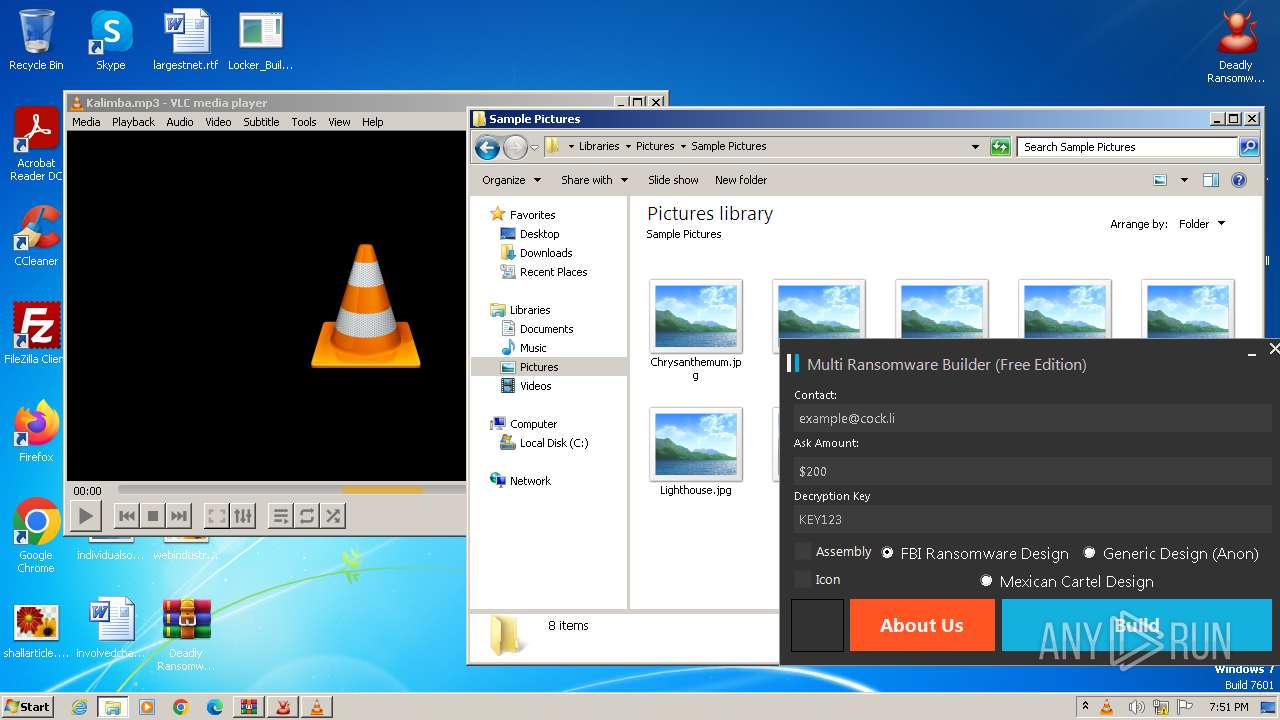The width and height of the screenshot is (1280, 720).
Task: Start playback with the VLC play button
Action: pyautogui.click(x=86, y=516)
